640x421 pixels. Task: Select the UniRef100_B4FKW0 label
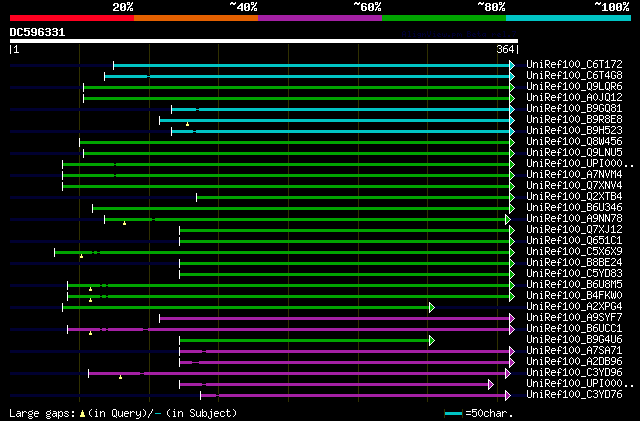574,296
